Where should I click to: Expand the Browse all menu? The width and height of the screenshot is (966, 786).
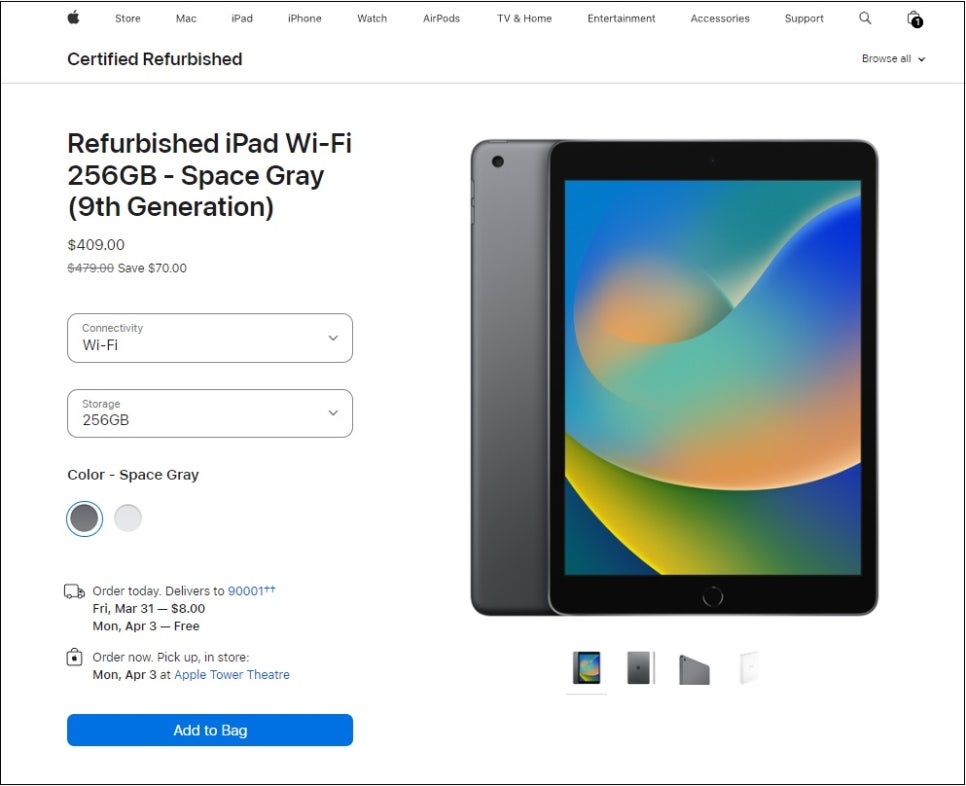point(893,59)
